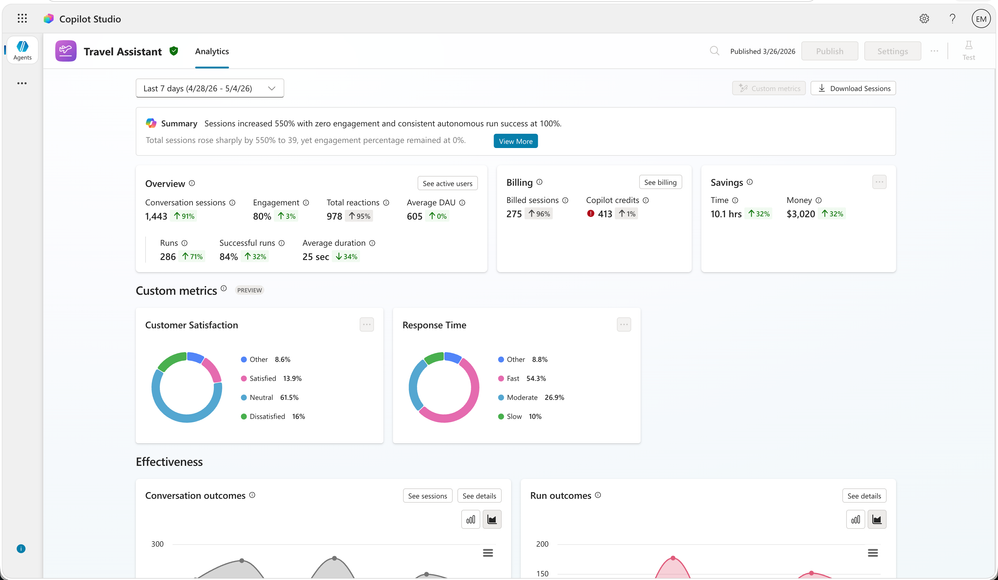This screenshot has width=998, height=580.
Task: Click the PREVIEW badge
Action: (250, 290)
